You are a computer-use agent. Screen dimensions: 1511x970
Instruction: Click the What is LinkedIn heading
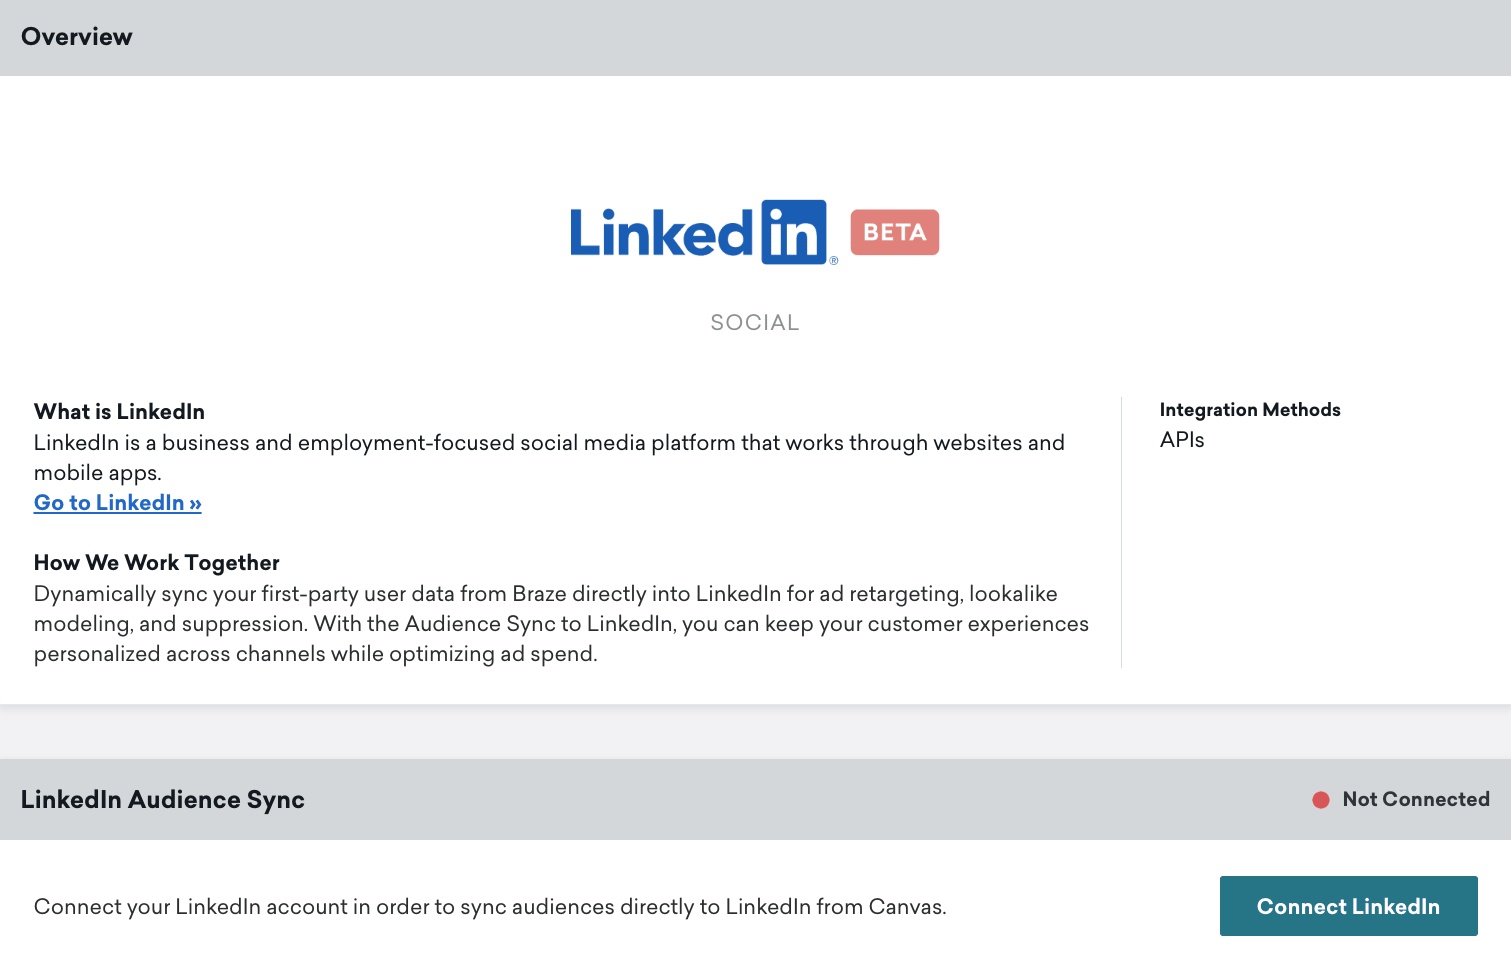point(119,411)
